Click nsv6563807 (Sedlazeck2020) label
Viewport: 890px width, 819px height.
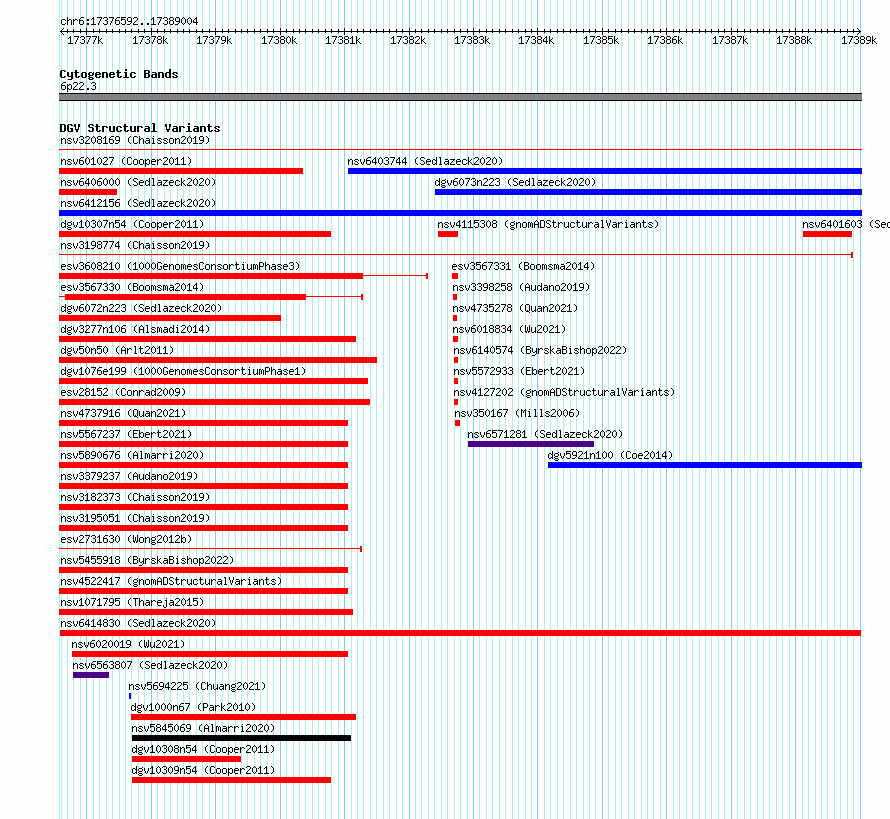pos(150,665)
